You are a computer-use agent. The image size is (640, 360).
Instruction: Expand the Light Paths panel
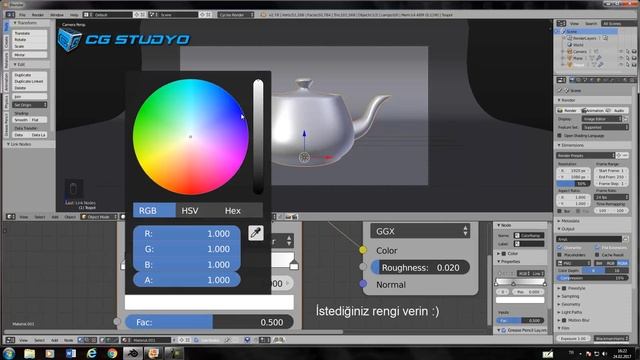[x=570, y=312]
